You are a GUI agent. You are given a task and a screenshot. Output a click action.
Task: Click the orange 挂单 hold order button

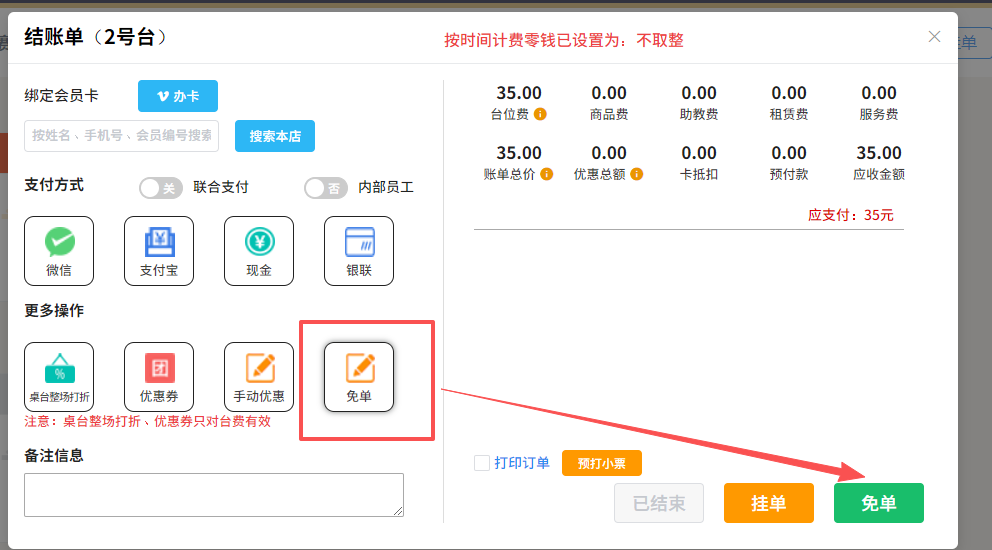pos(769,503)
